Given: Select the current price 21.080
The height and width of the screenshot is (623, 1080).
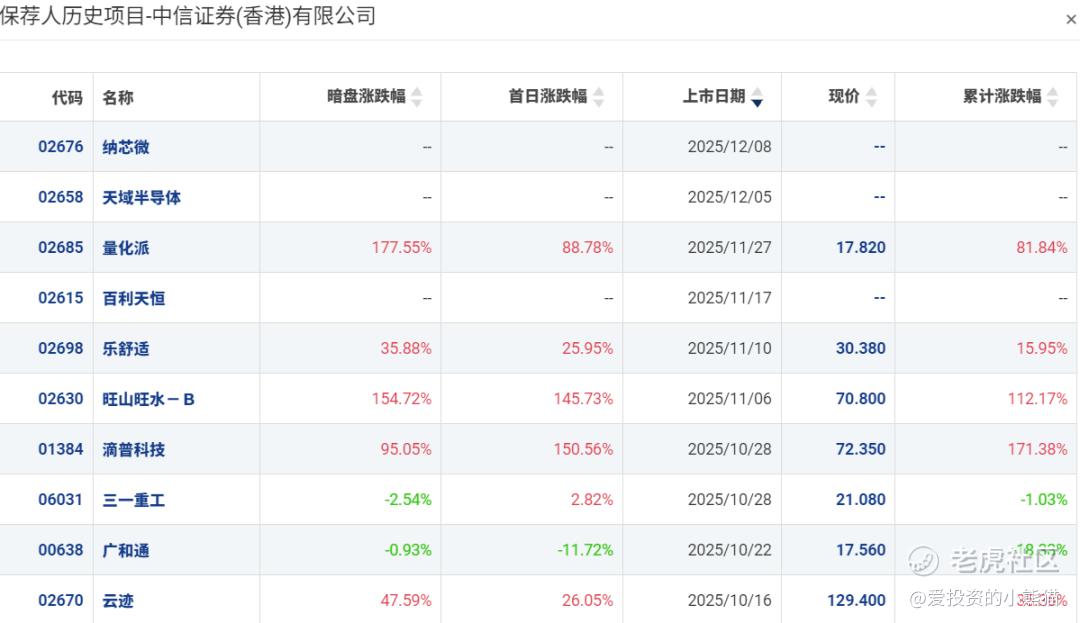Looking at the screenshot, I should 861,499.
